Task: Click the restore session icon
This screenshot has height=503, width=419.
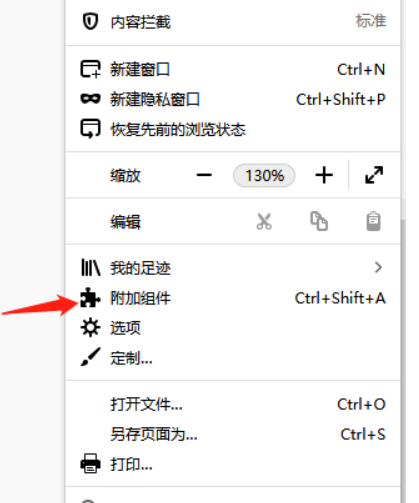Action: coord(90,129)
